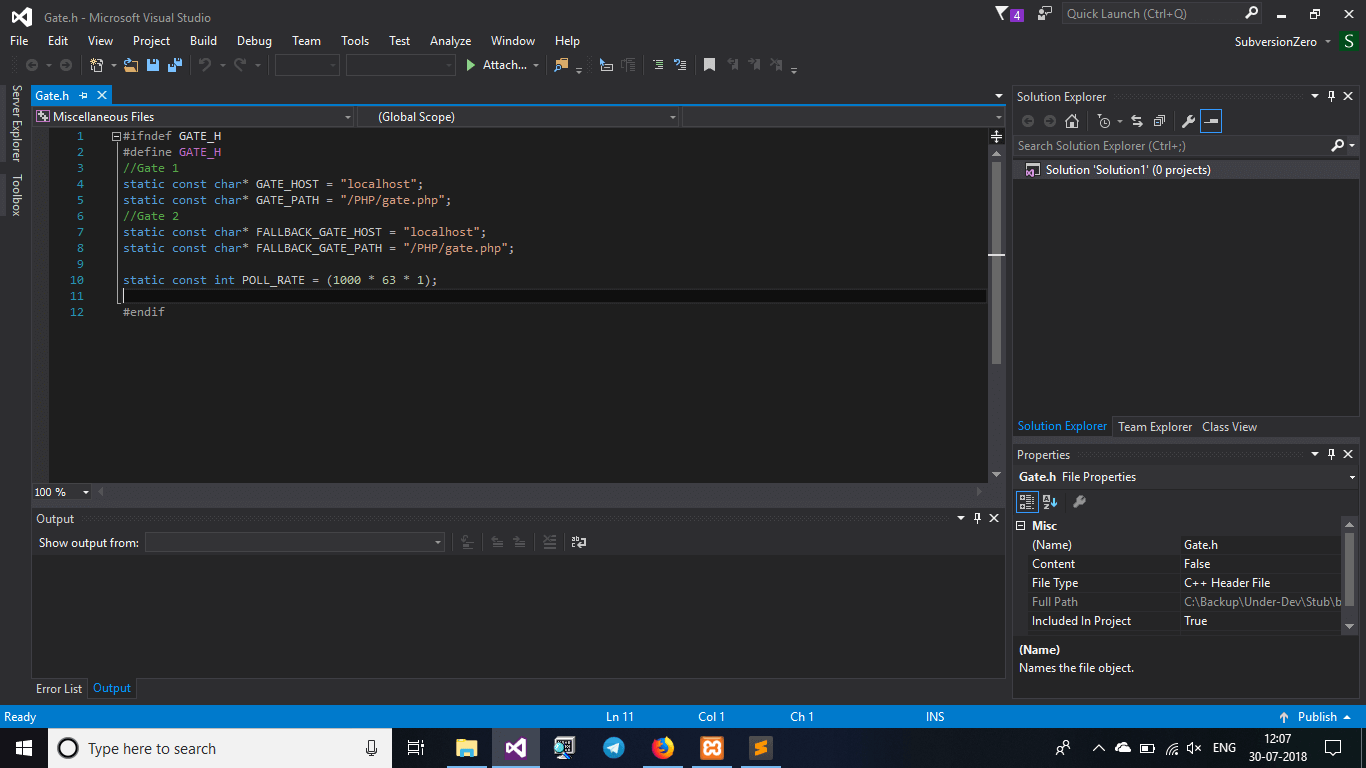This screenshot has width=1366, height=768.
Task: Click the bookmark icon in toolbar
Action: click(709, 65)
